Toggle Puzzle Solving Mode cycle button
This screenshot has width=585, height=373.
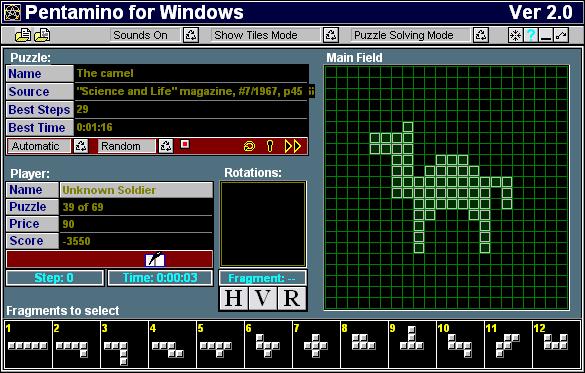(481, 35)
